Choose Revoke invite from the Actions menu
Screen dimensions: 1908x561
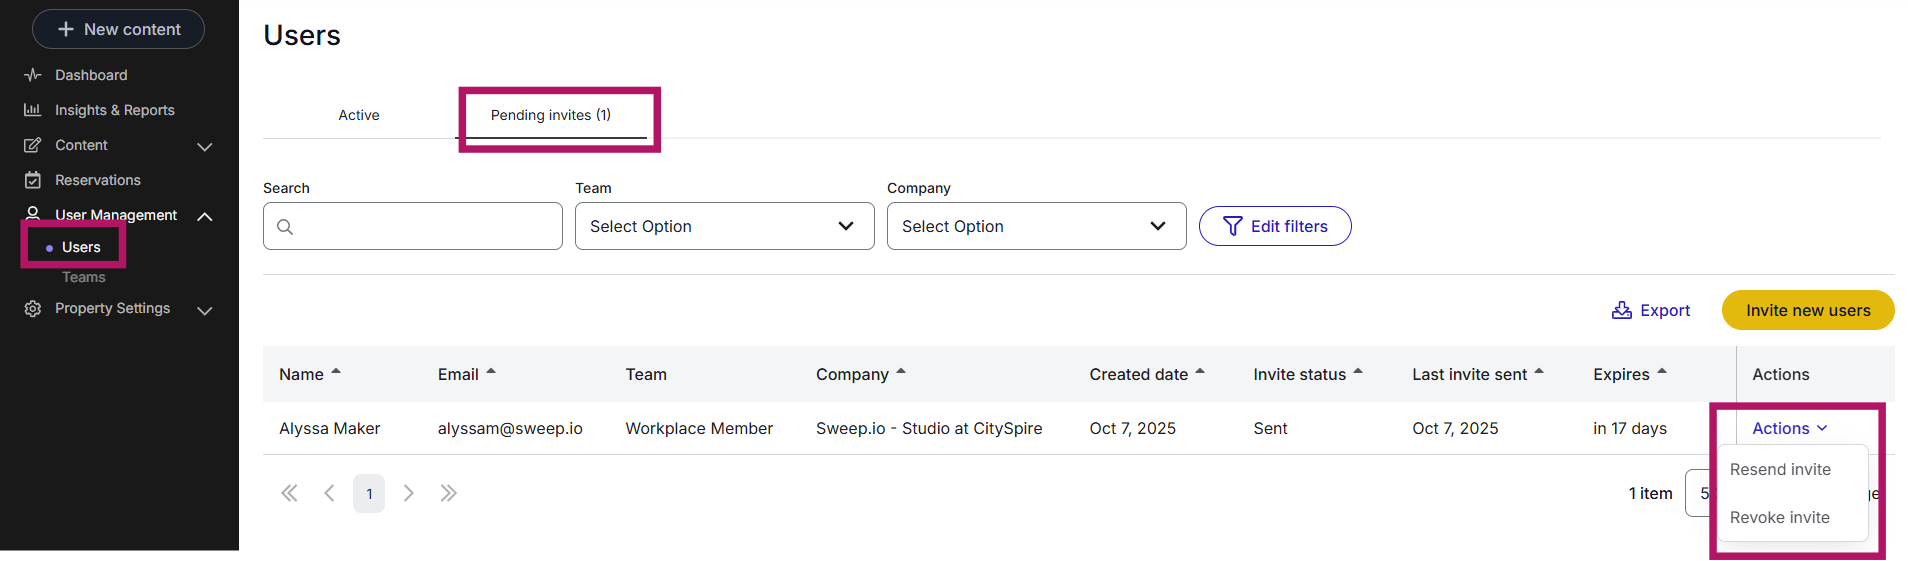tap(1779, 518)
